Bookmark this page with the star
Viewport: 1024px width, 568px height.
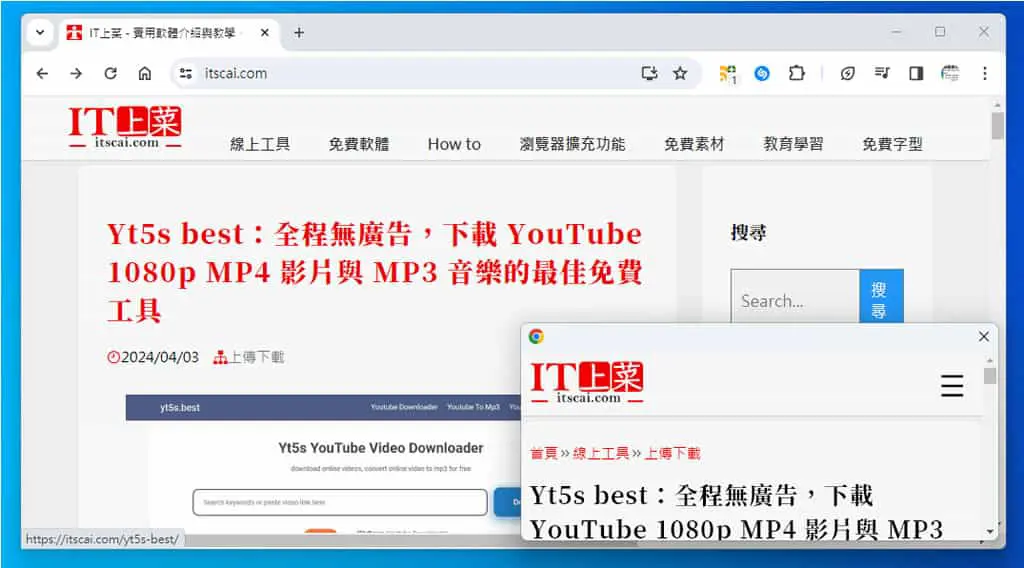[680, 73]
